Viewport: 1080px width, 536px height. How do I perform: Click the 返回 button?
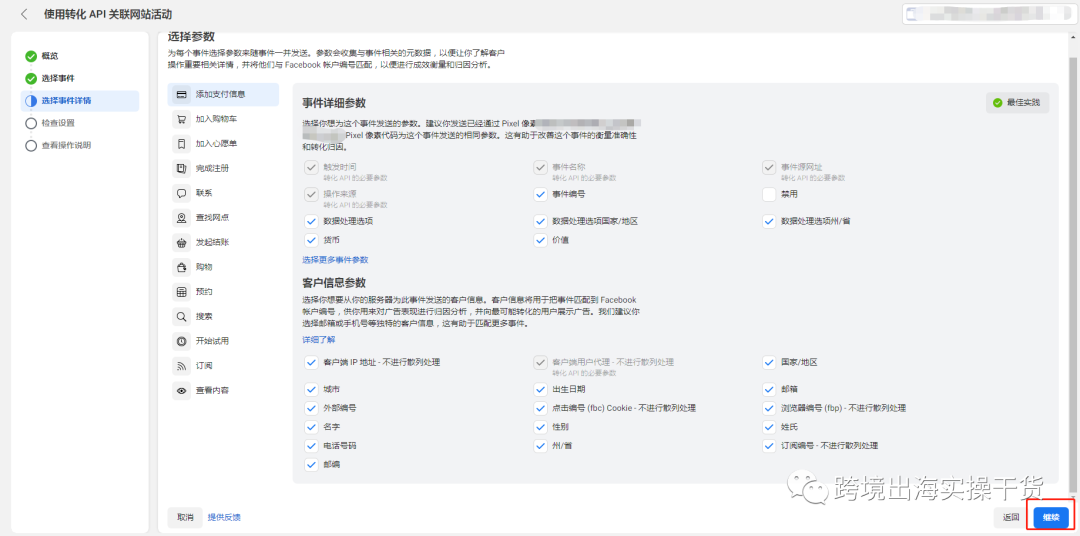point(1011,517)
